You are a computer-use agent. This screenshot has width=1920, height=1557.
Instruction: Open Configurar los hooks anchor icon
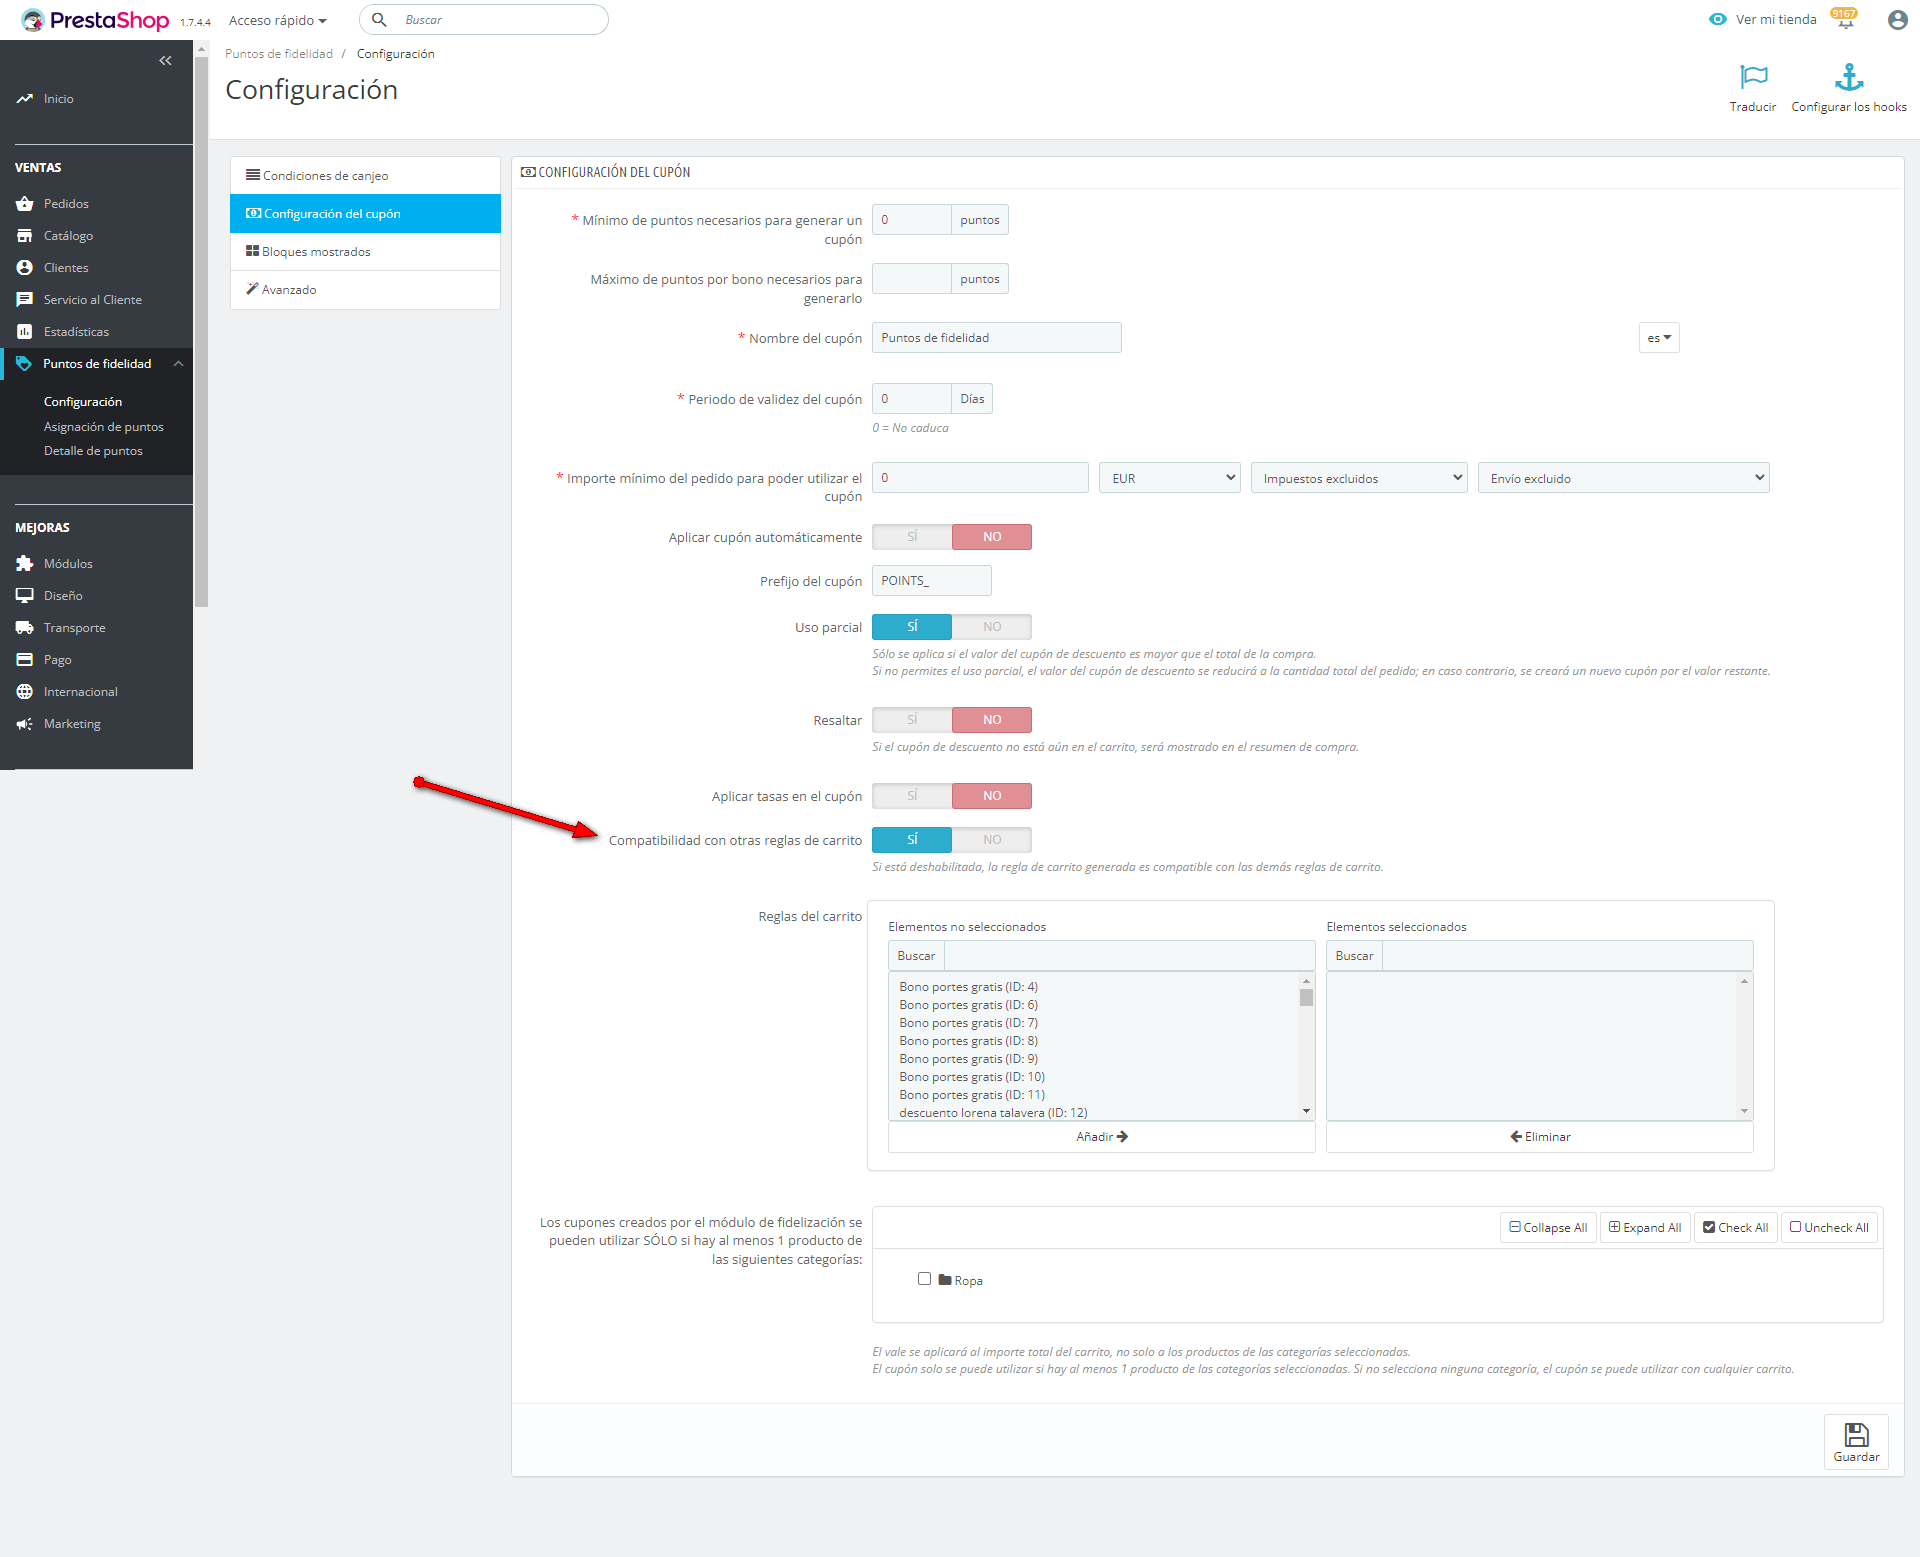pos(1848,77)
